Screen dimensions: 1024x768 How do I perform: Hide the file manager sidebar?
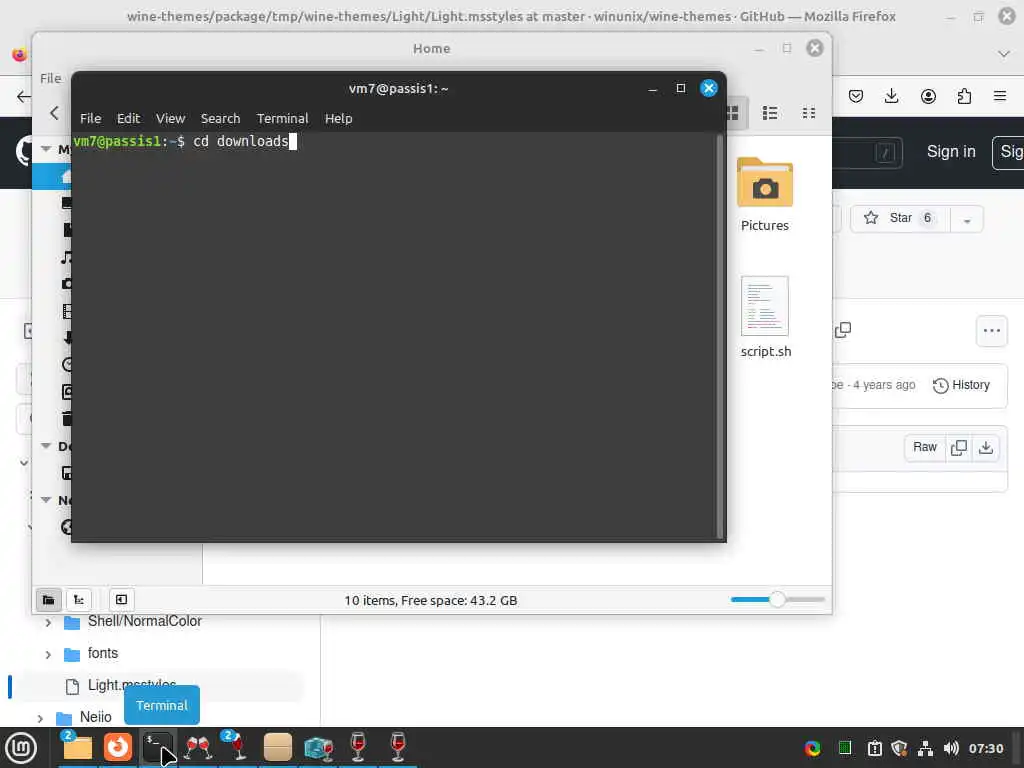click(x=121, y=600)
